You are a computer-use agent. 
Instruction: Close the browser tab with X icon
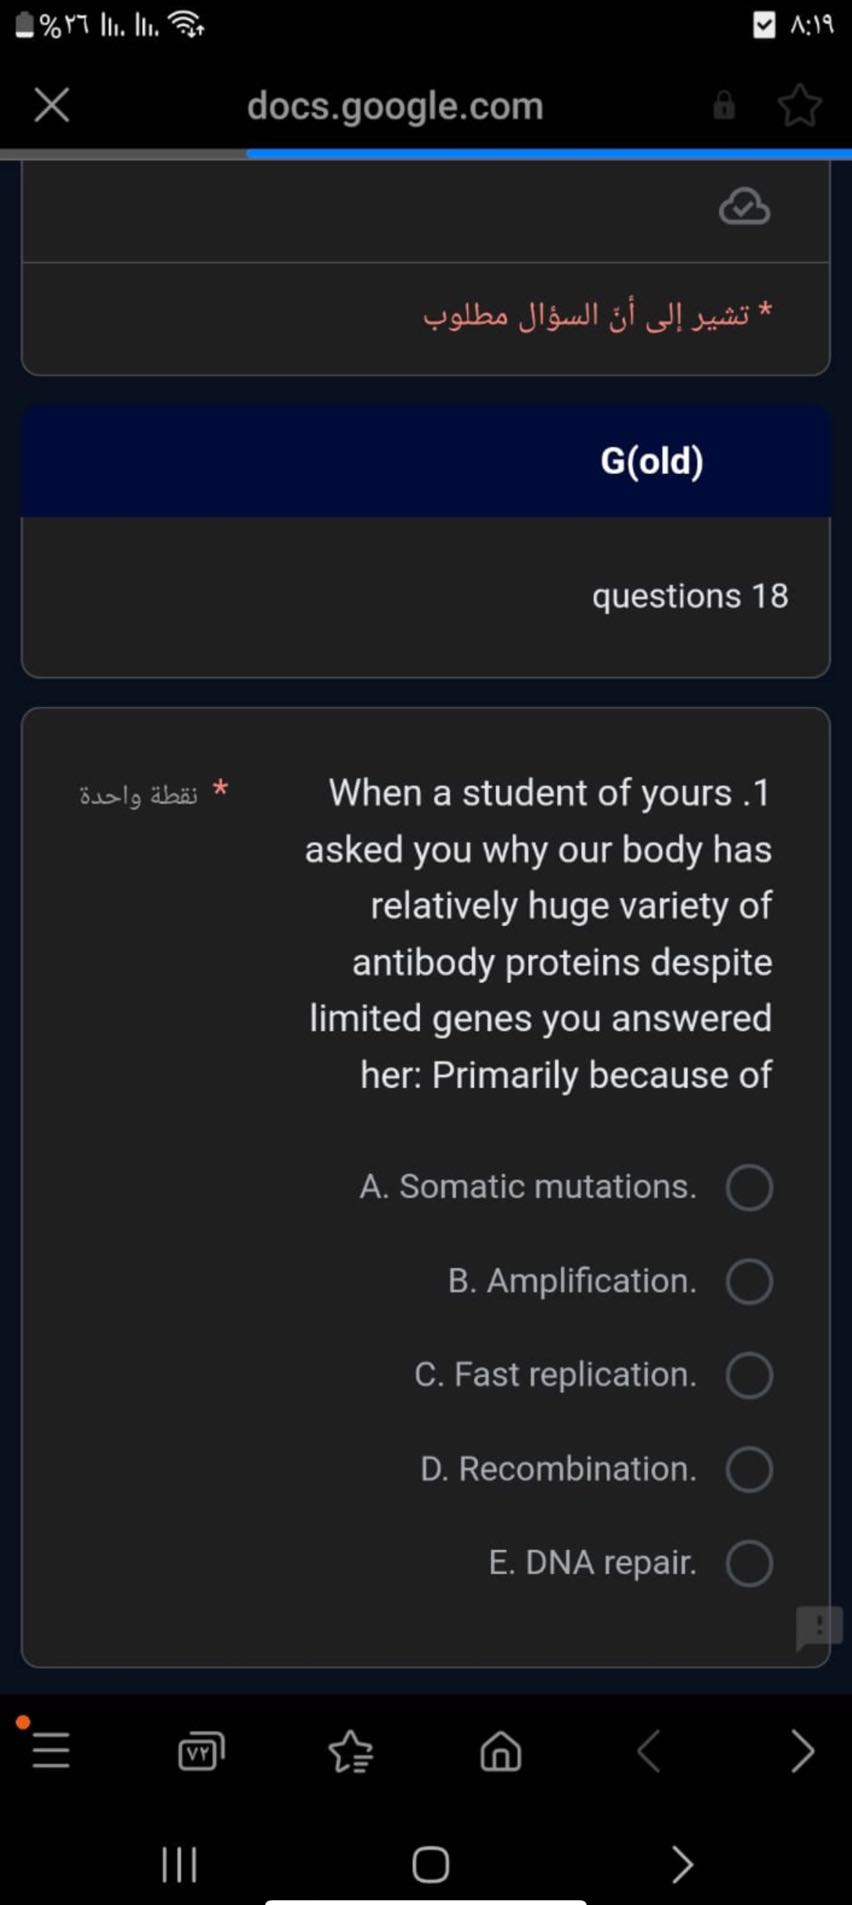click(x=52, y=104)
